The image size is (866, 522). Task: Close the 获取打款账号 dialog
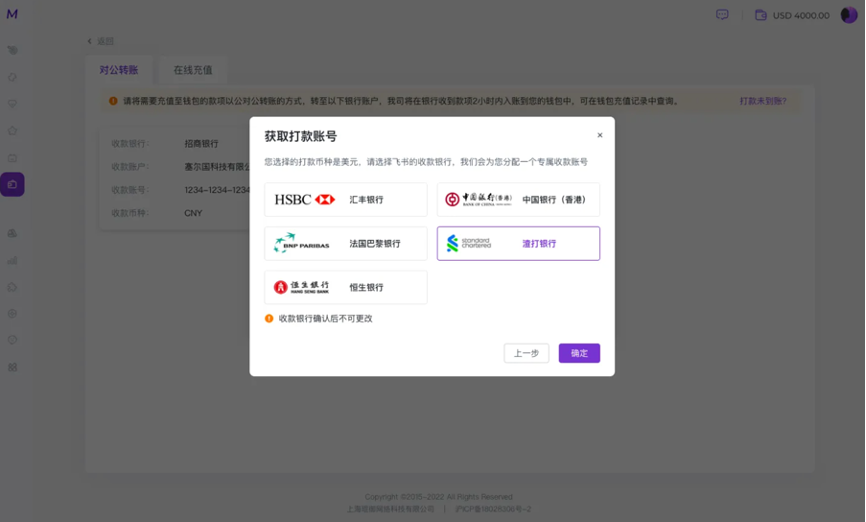pos(600,135)
